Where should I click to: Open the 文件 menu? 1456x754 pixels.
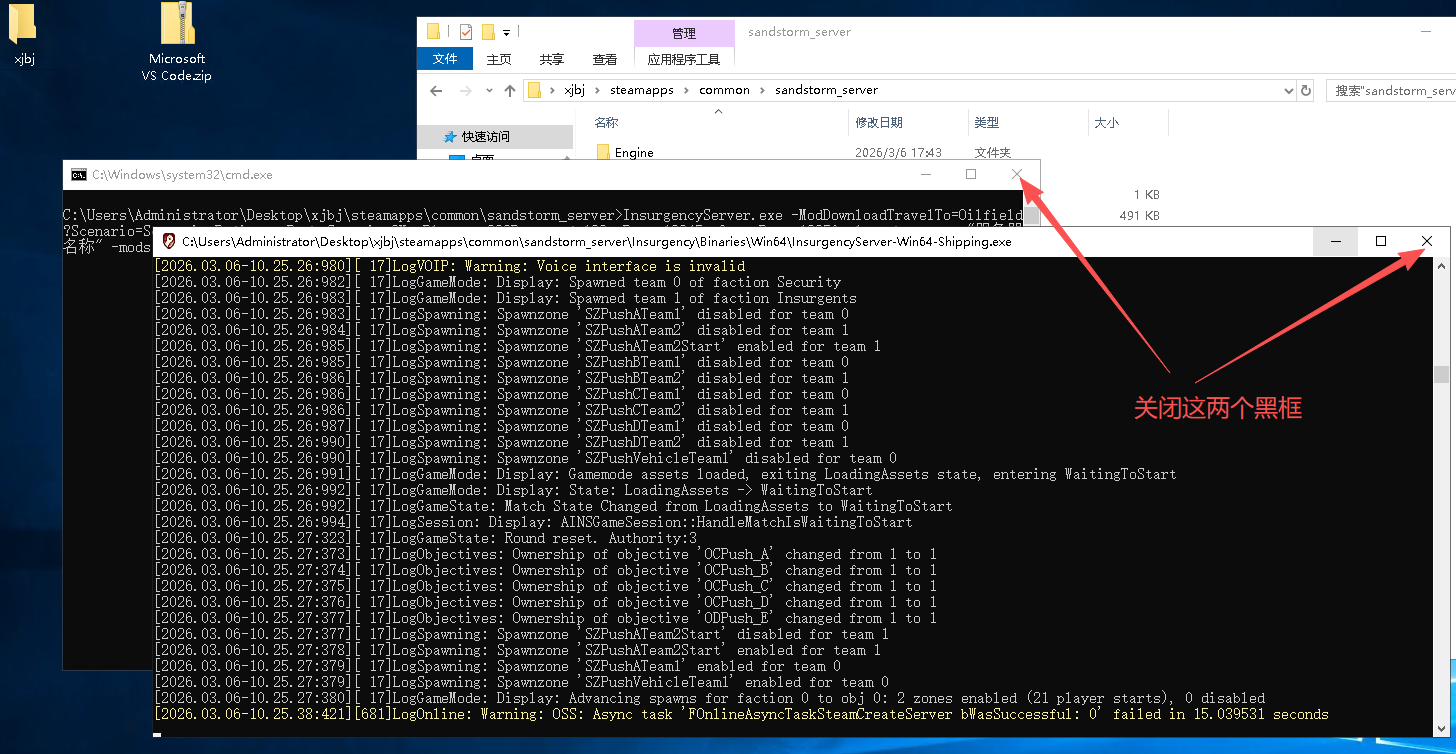coord(445,59)
